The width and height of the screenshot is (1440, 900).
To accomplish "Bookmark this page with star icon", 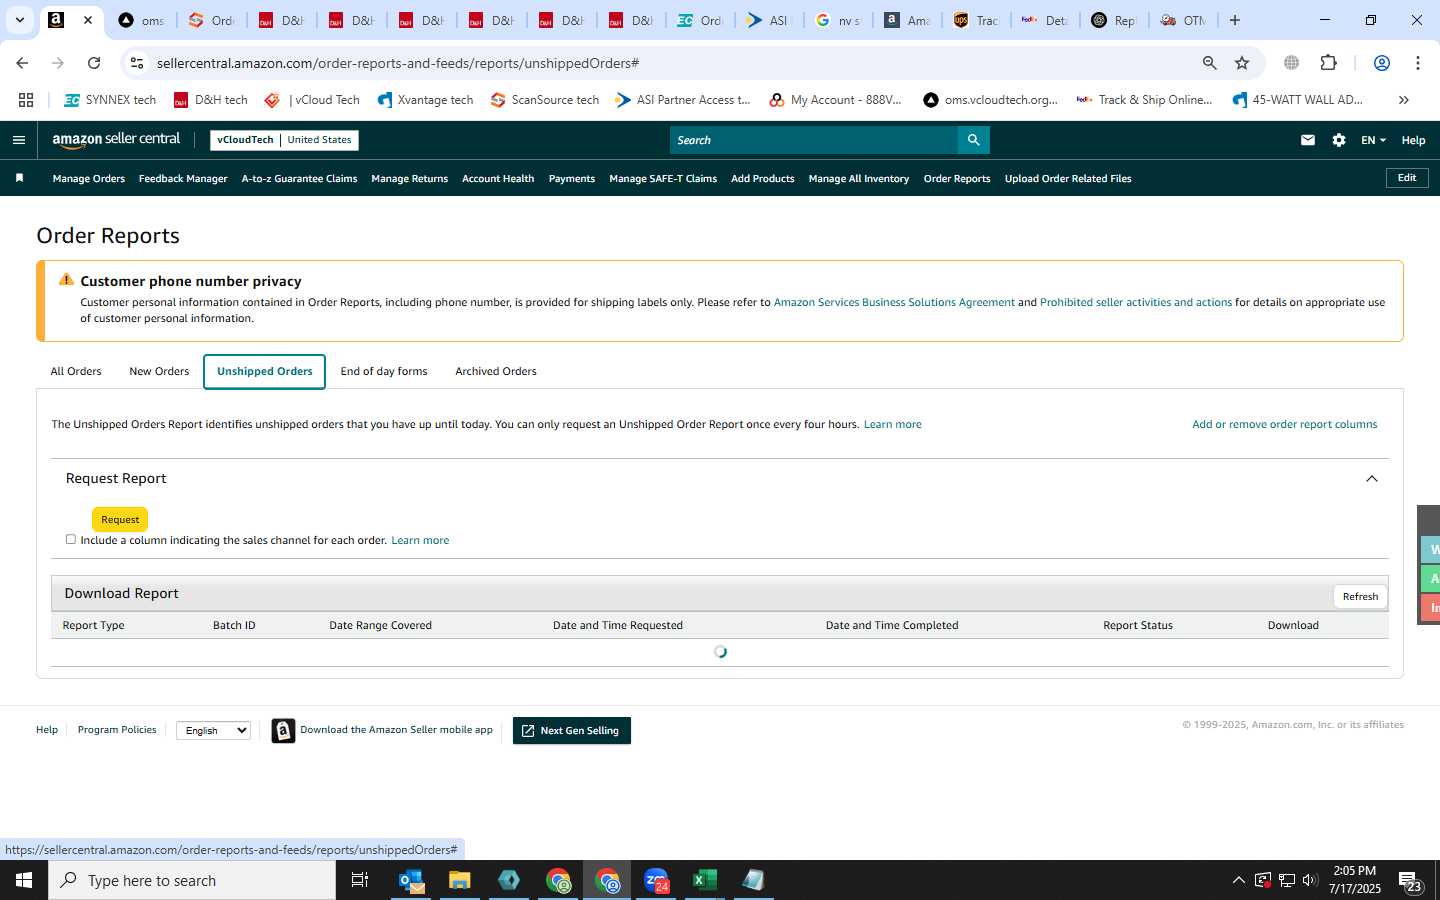I will click(x=1242, y=63).
